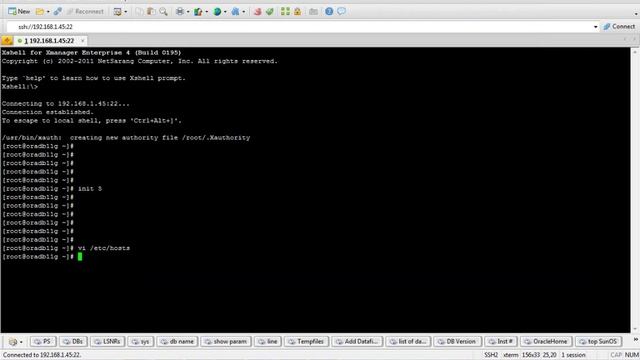The width and height of the screenshot is (640, 360).
Task: Click the link/disconnect chain icon
Action: point(58,11)
